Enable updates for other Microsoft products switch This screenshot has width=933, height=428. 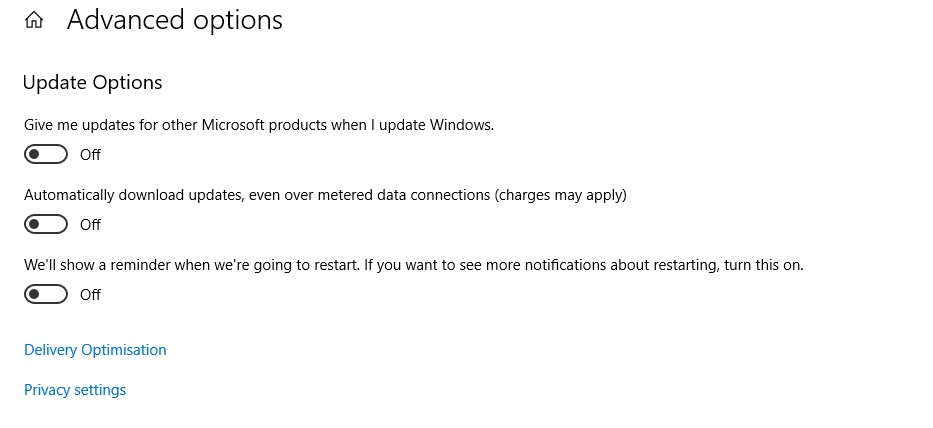click(46, 155)
